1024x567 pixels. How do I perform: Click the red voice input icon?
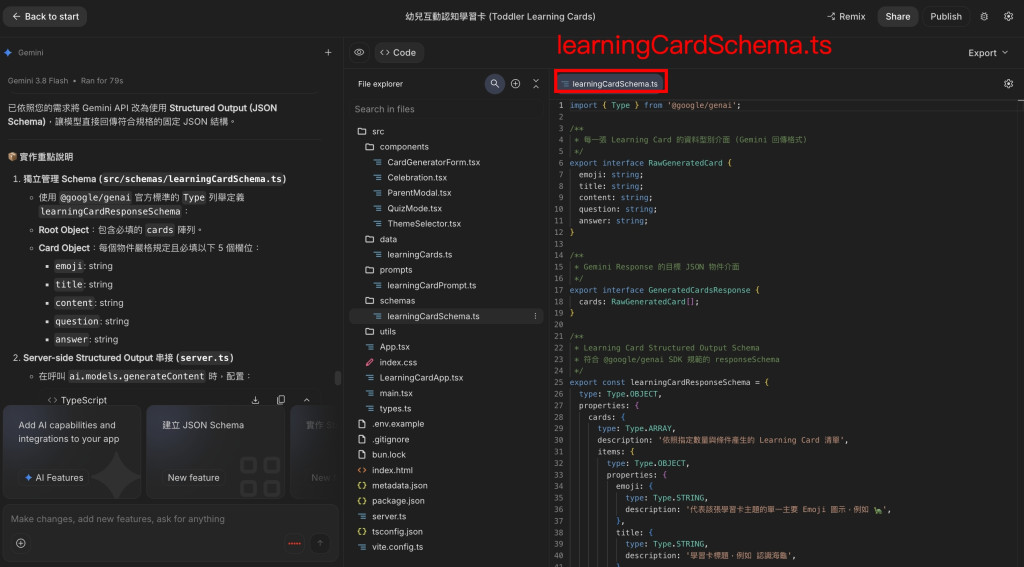click(295, 543)
